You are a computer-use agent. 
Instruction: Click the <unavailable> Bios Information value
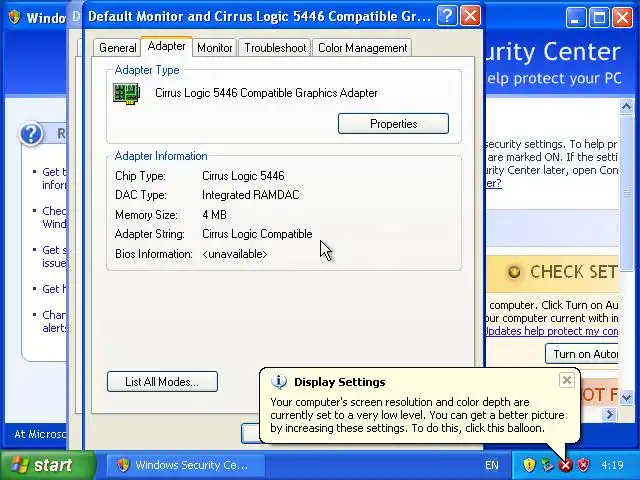235,254
